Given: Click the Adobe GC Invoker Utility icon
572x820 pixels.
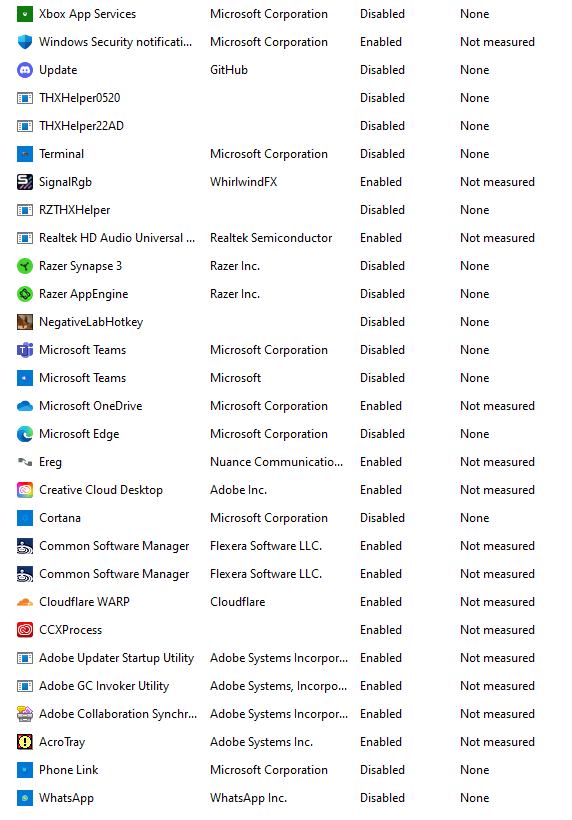Looking at the screenshot, I should 25,686.
